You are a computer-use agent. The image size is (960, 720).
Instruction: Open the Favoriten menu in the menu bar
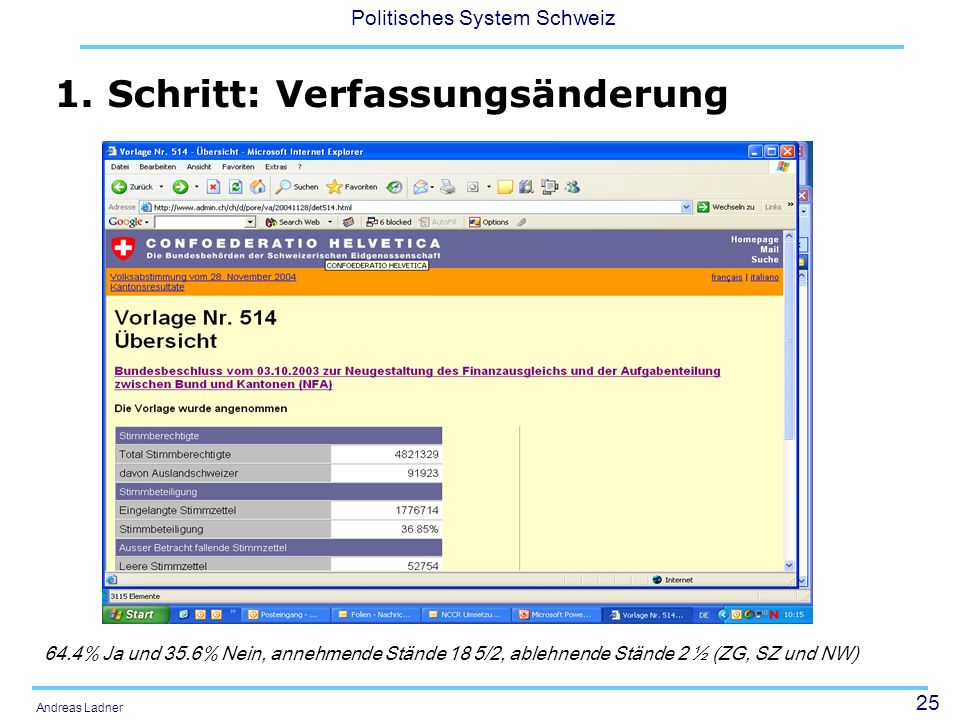tap(238, 167)
